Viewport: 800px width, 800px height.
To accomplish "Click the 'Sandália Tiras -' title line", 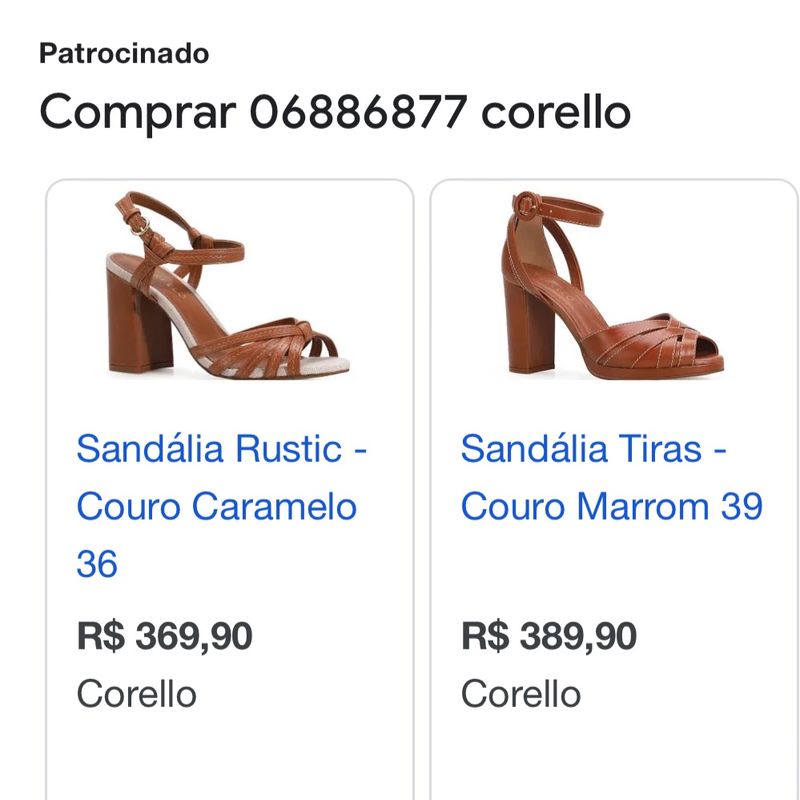I will click(594, 448).
